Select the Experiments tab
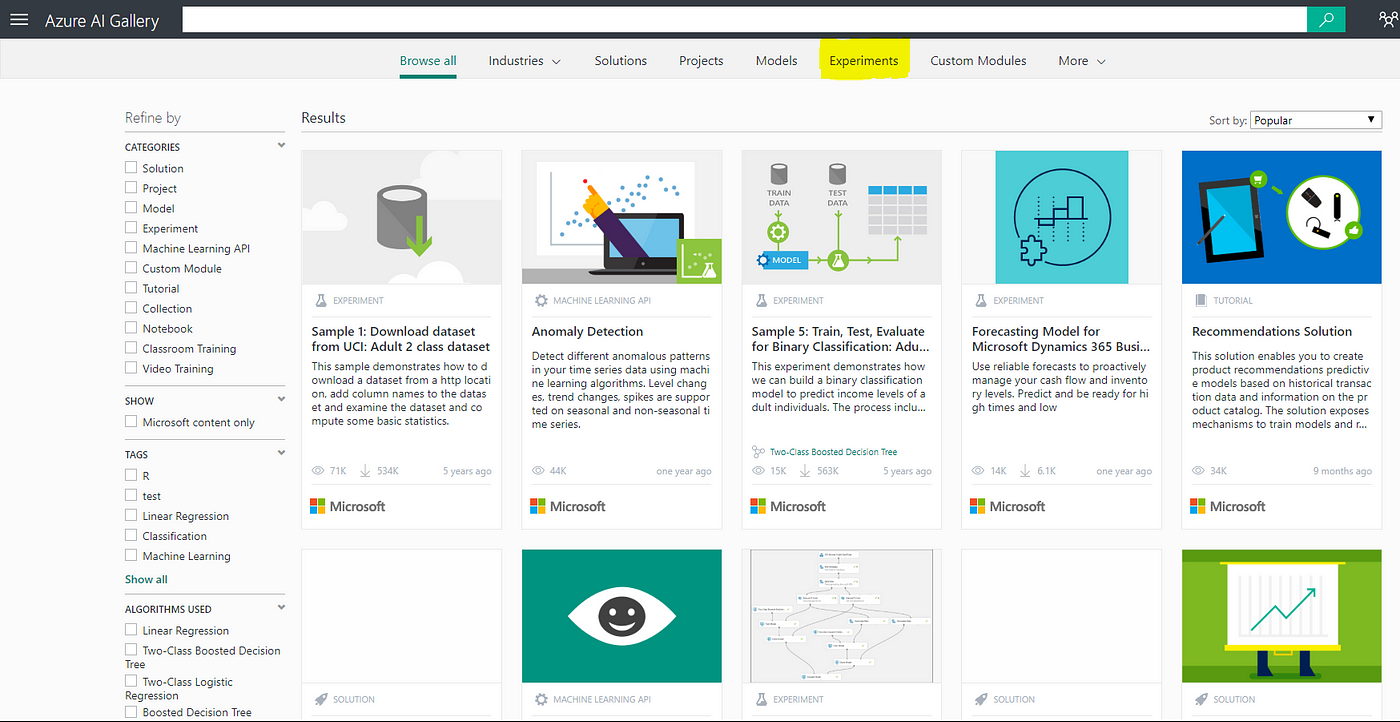 click(864, 61)
